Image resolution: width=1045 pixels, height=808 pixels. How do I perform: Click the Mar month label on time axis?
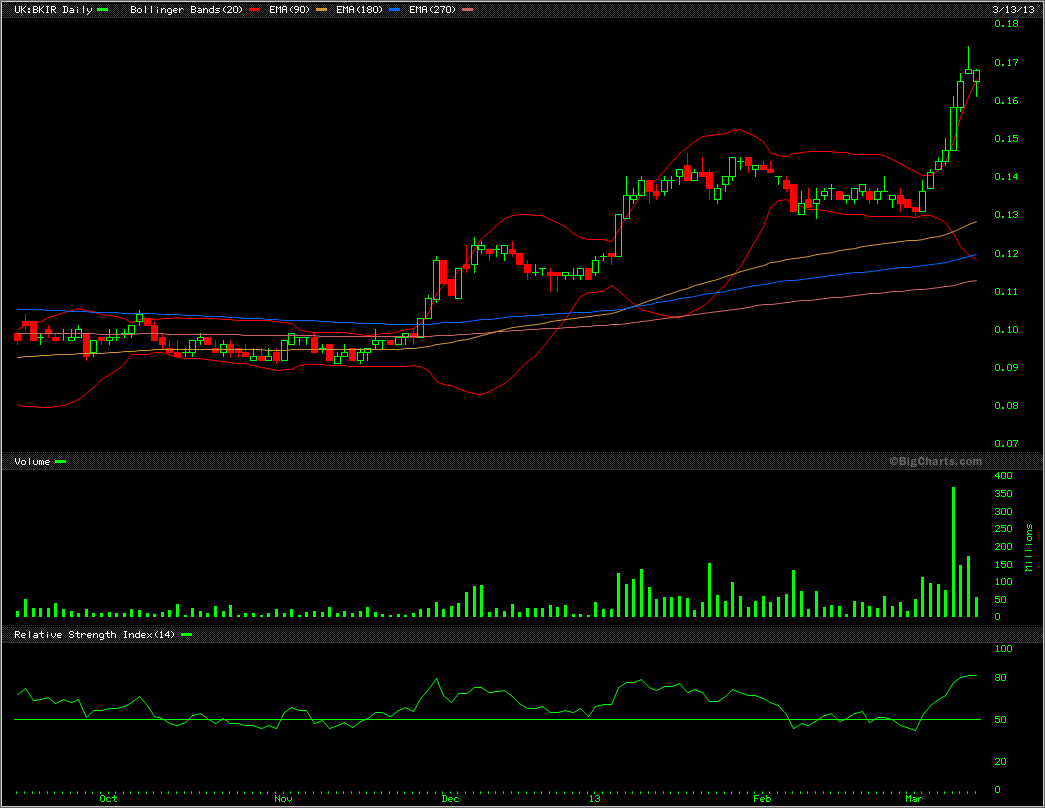[914, 799]
